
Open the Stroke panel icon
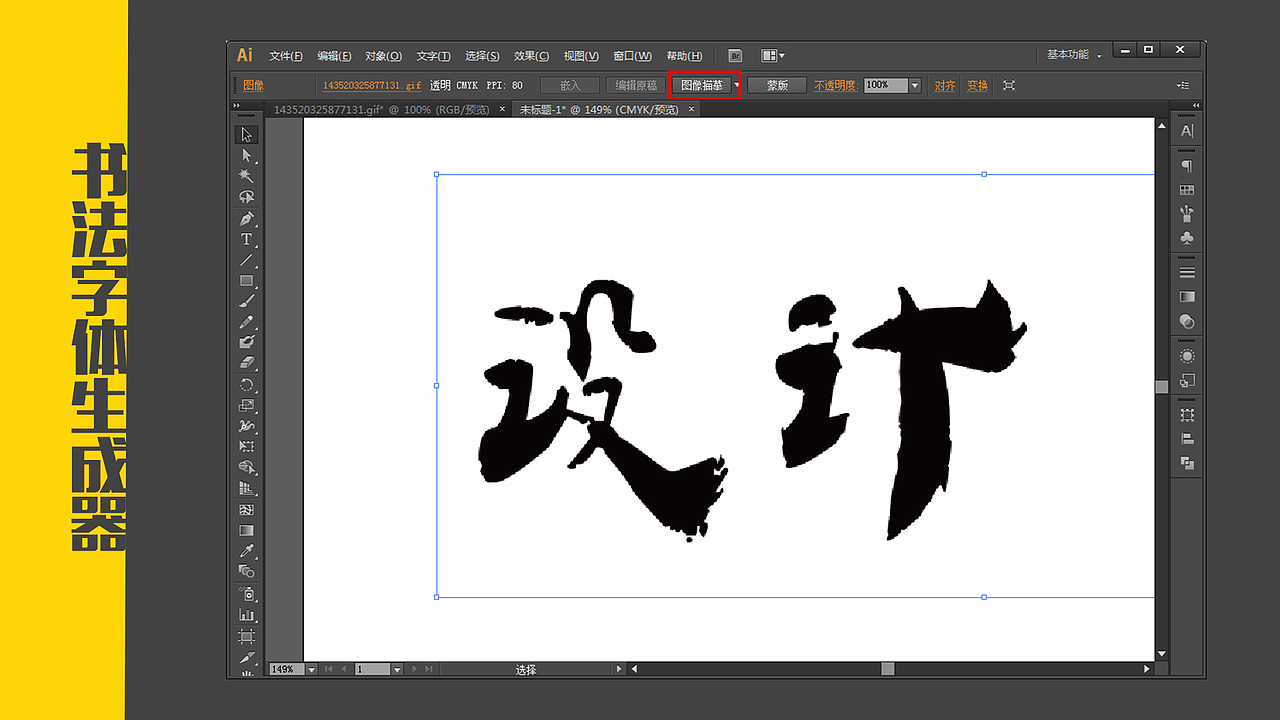pyautogui.click(x=1187, y=272)
